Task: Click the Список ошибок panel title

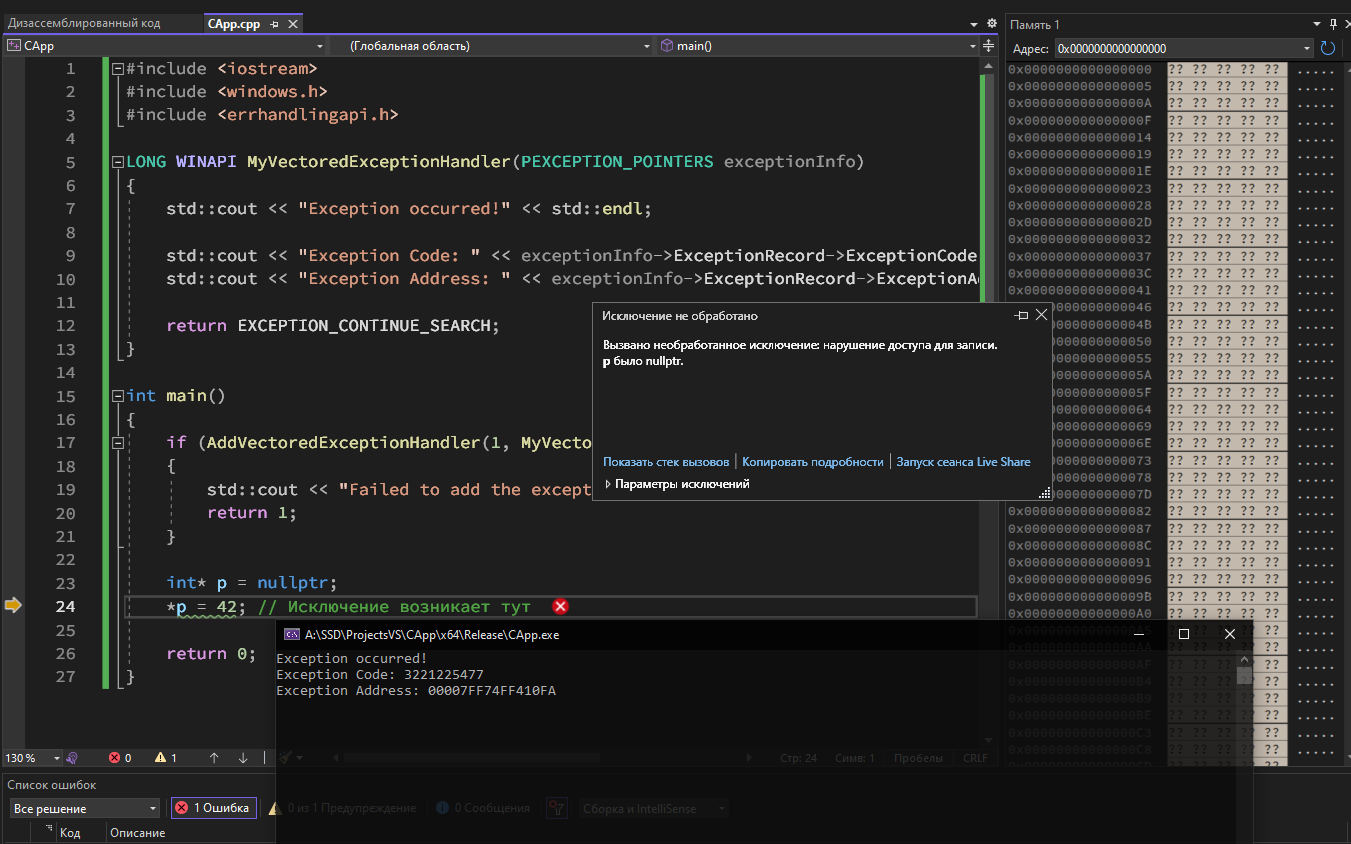Action: [52, 785]
